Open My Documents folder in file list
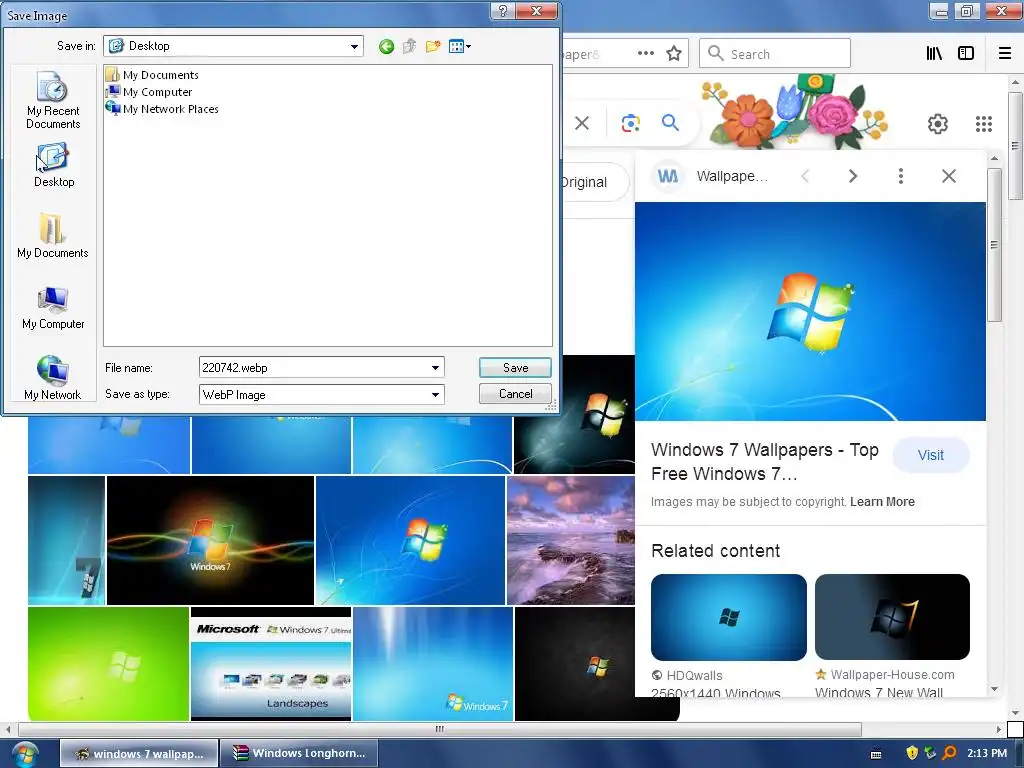Image resolution: width=1024 pixels, height=768 pixels. [152, 74]
